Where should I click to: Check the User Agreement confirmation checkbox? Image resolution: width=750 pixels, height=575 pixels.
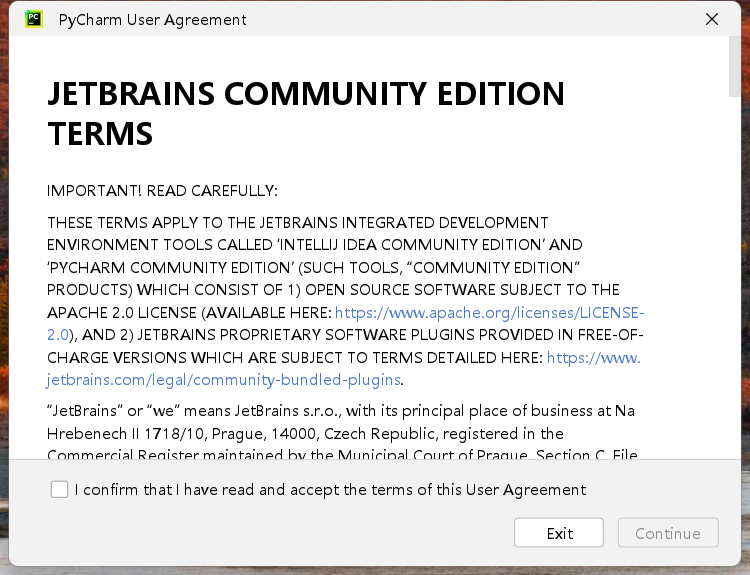tap(59, 489)
